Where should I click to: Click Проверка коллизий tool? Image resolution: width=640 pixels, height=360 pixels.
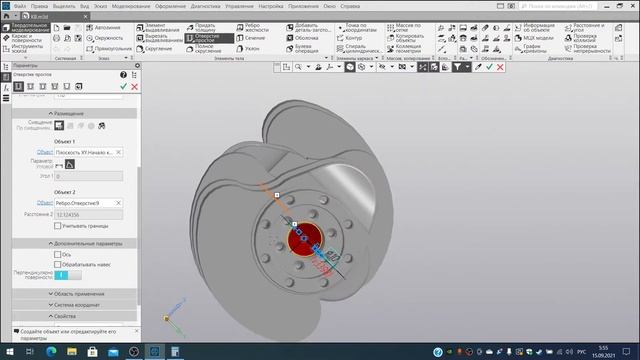coord(581,38)
